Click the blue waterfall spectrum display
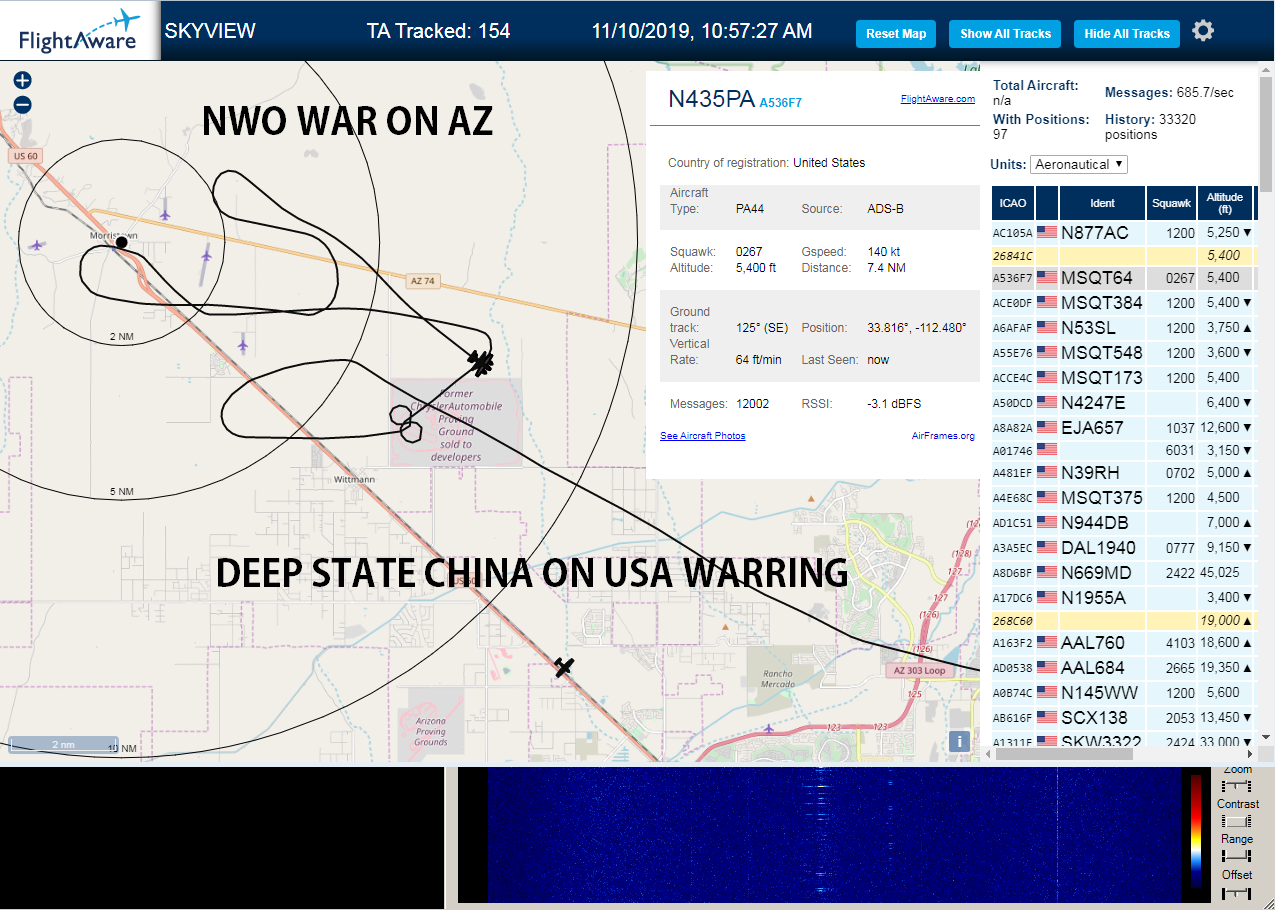The width and height of the screenshot is (1275, 911). pyautogui.click(x=833, y=836)
